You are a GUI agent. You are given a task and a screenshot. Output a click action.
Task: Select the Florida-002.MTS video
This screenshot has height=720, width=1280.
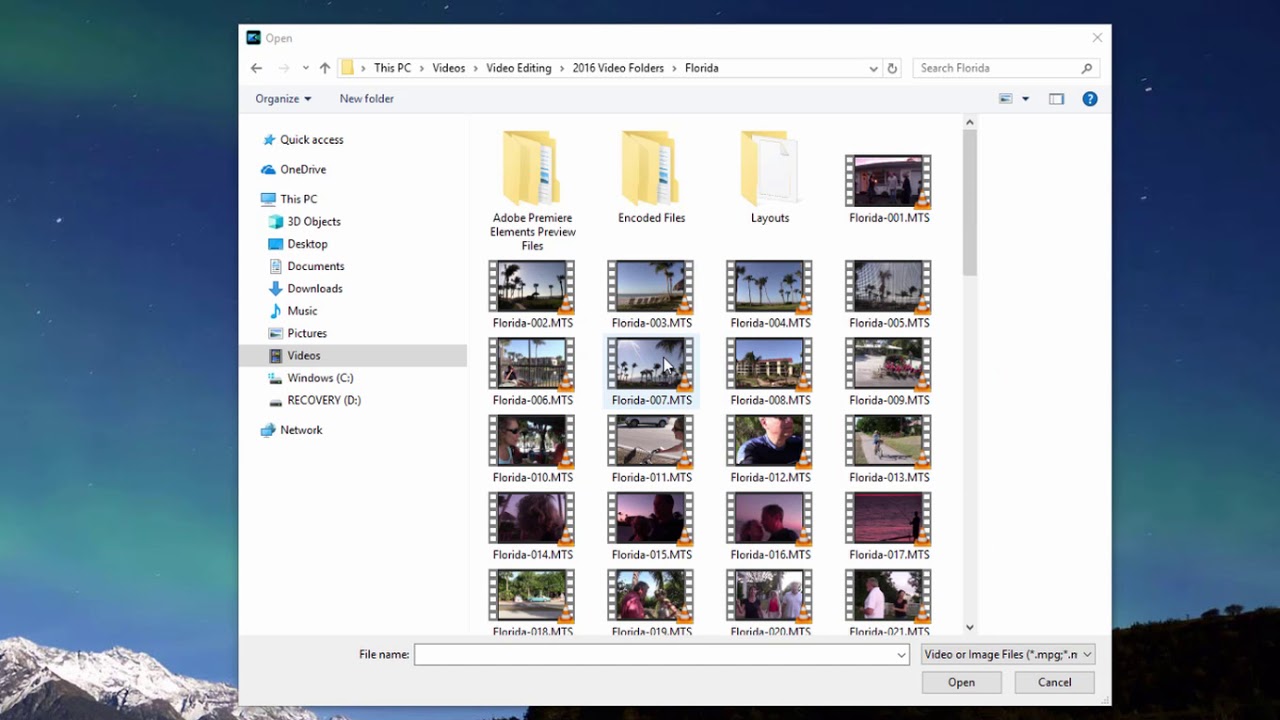tap(532, 294)
